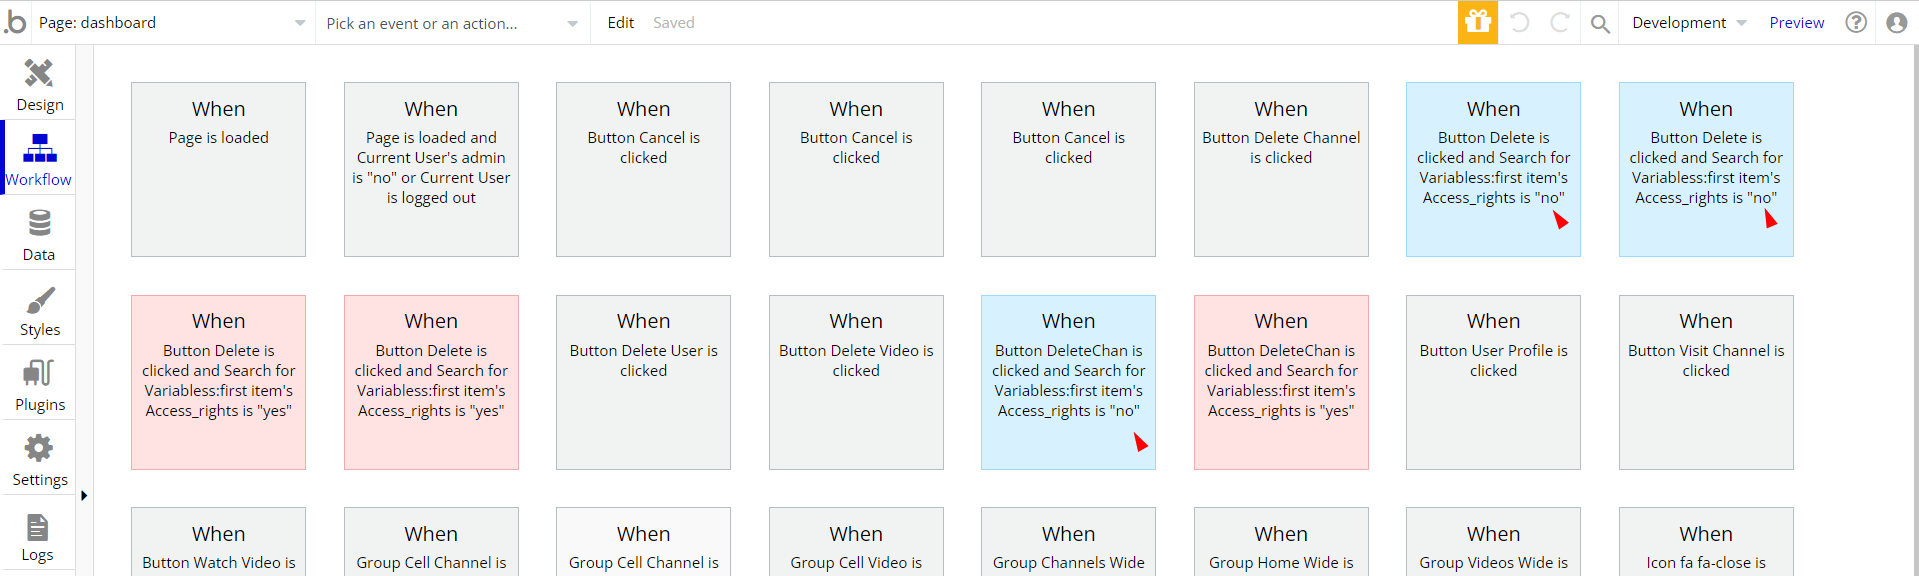Open the Pick an event or action dropdown

[x=452, y=23]
